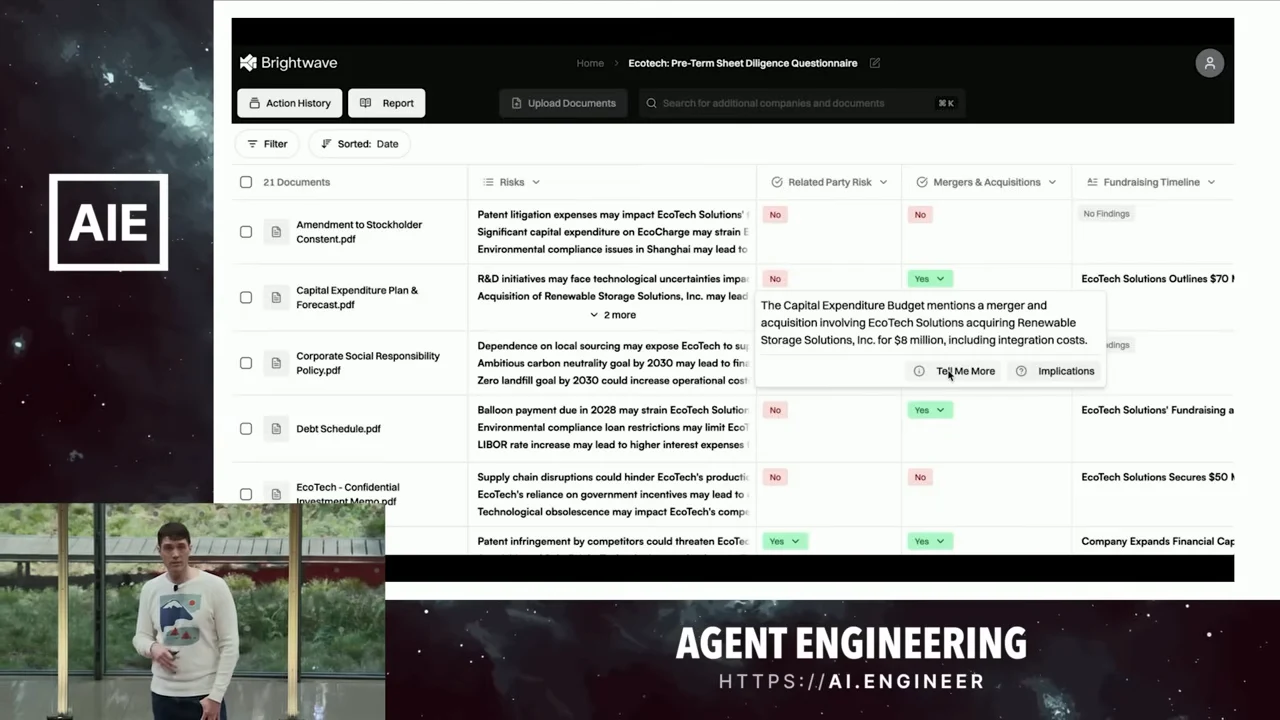This screenshot has width=1280, height=720.
Task: Click the Fundraising Timeline column text icon
Action: click(x=1092, y=182)
